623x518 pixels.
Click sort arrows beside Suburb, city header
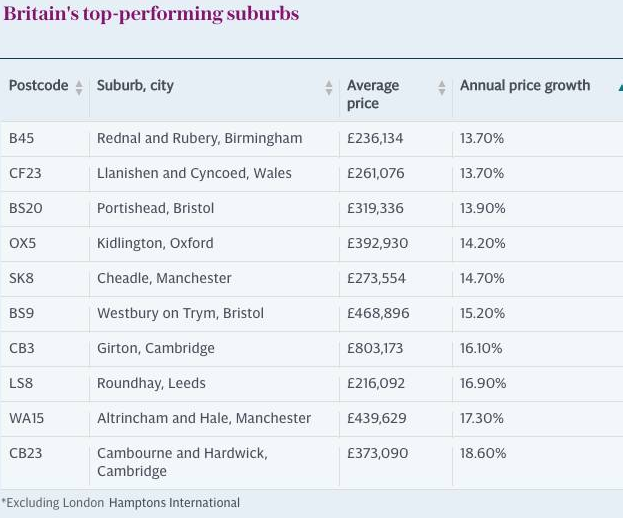(x=328, y=88)
